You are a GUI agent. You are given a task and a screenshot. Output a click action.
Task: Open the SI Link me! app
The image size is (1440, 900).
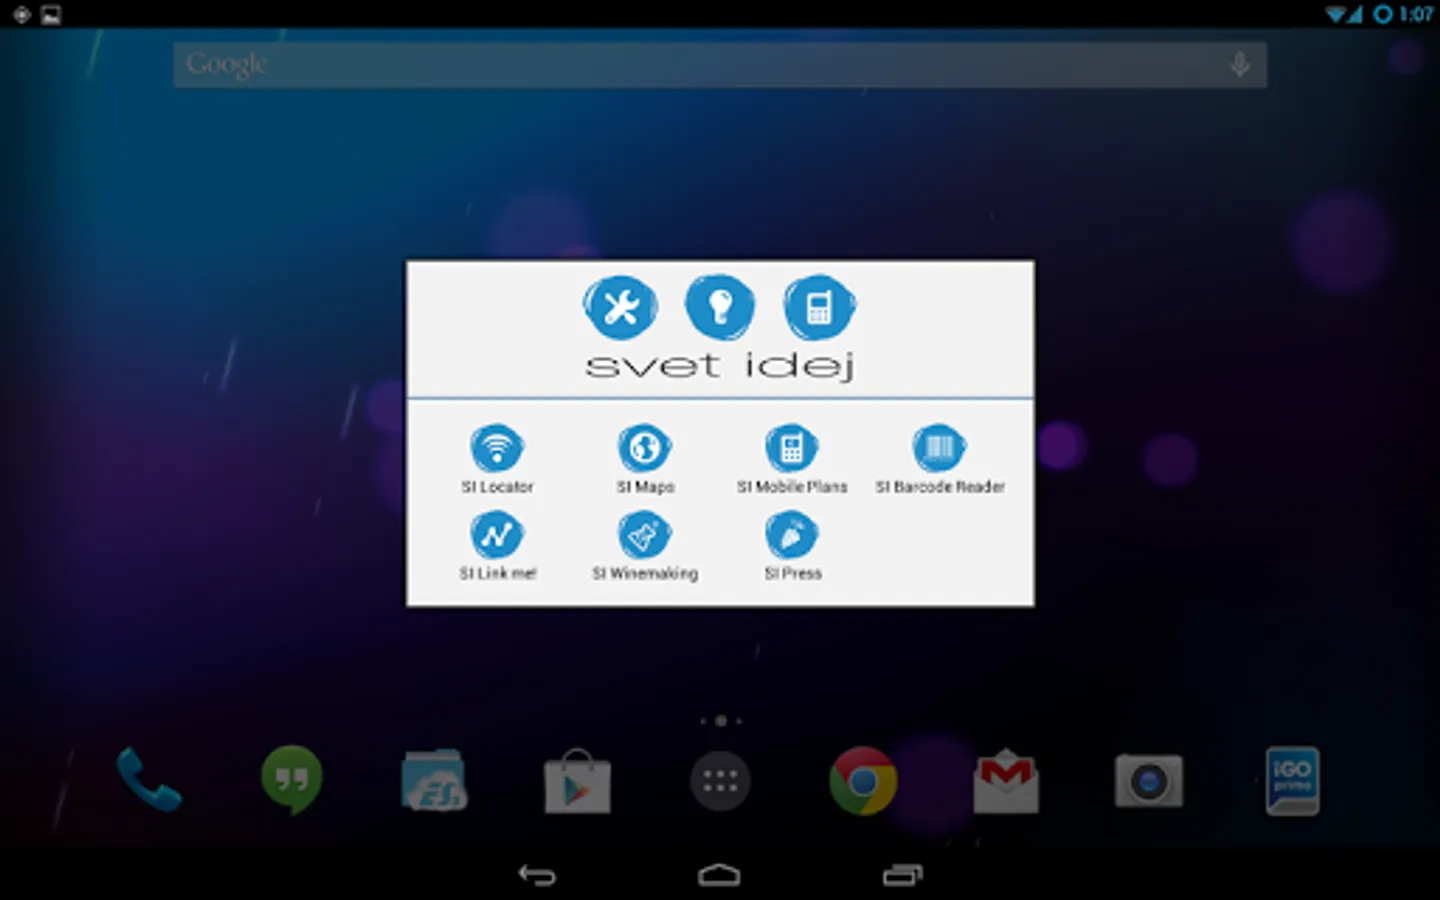(498, 536)
